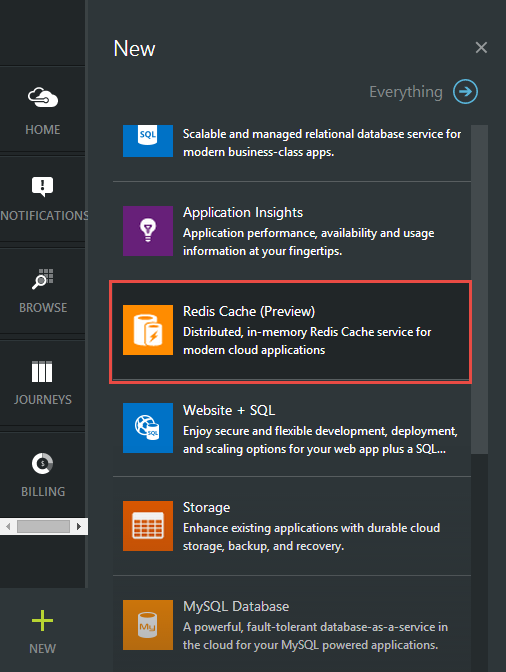Open the Billing dollar icon
The image size is (506, 672).
(x=42, y=463)
